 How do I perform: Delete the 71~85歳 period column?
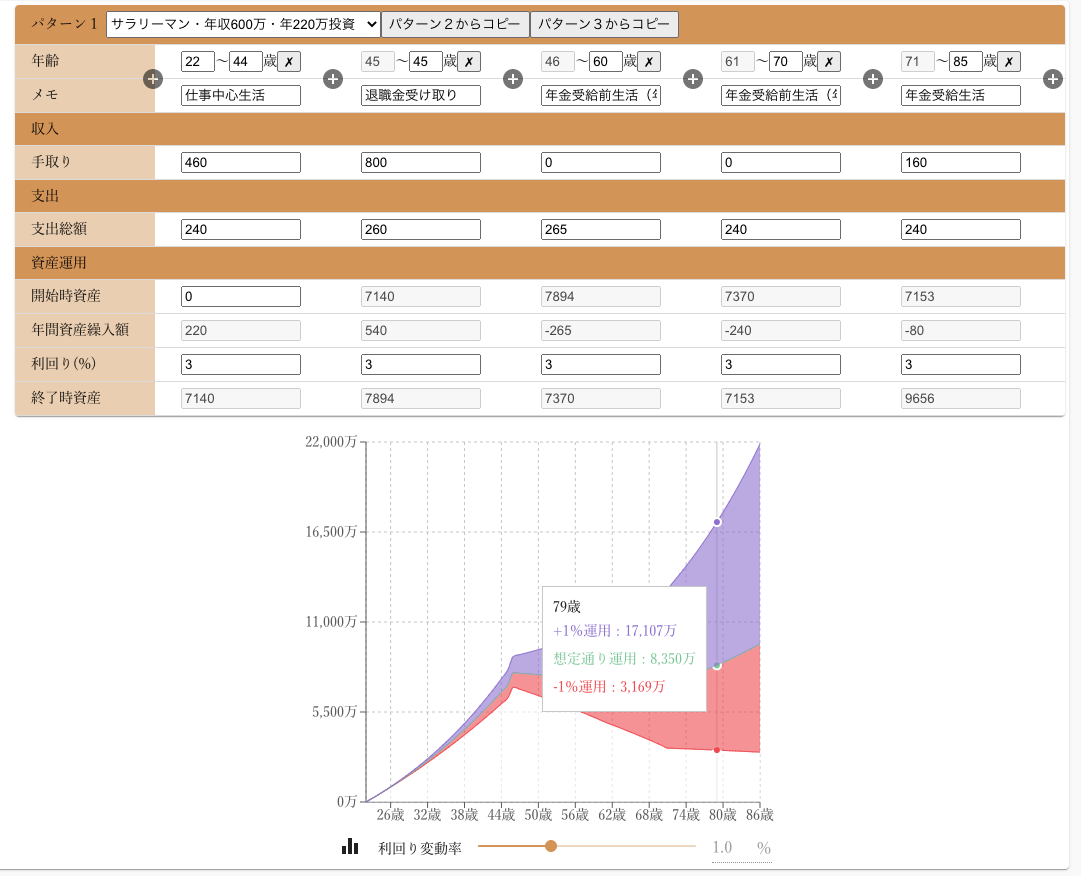pos(1009,62)
